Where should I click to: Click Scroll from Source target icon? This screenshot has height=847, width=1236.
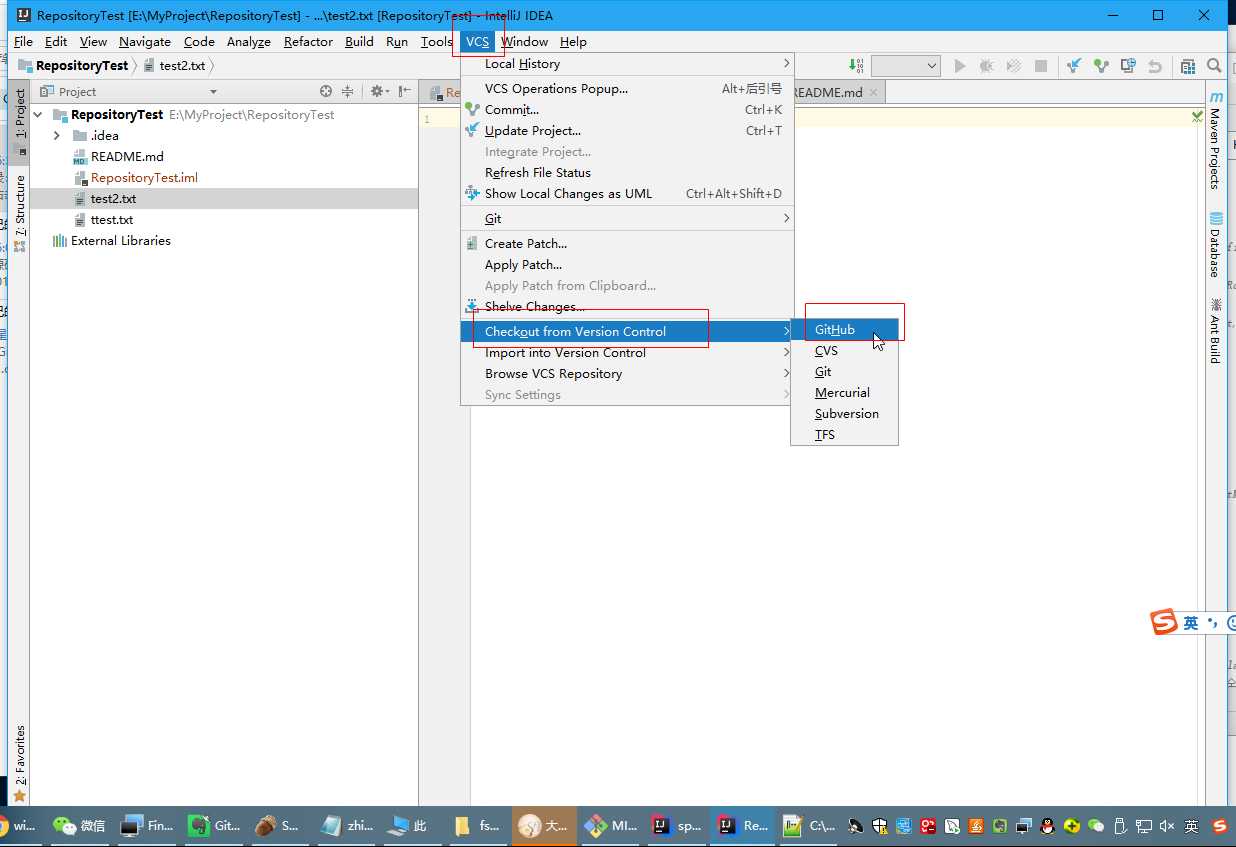326,91
